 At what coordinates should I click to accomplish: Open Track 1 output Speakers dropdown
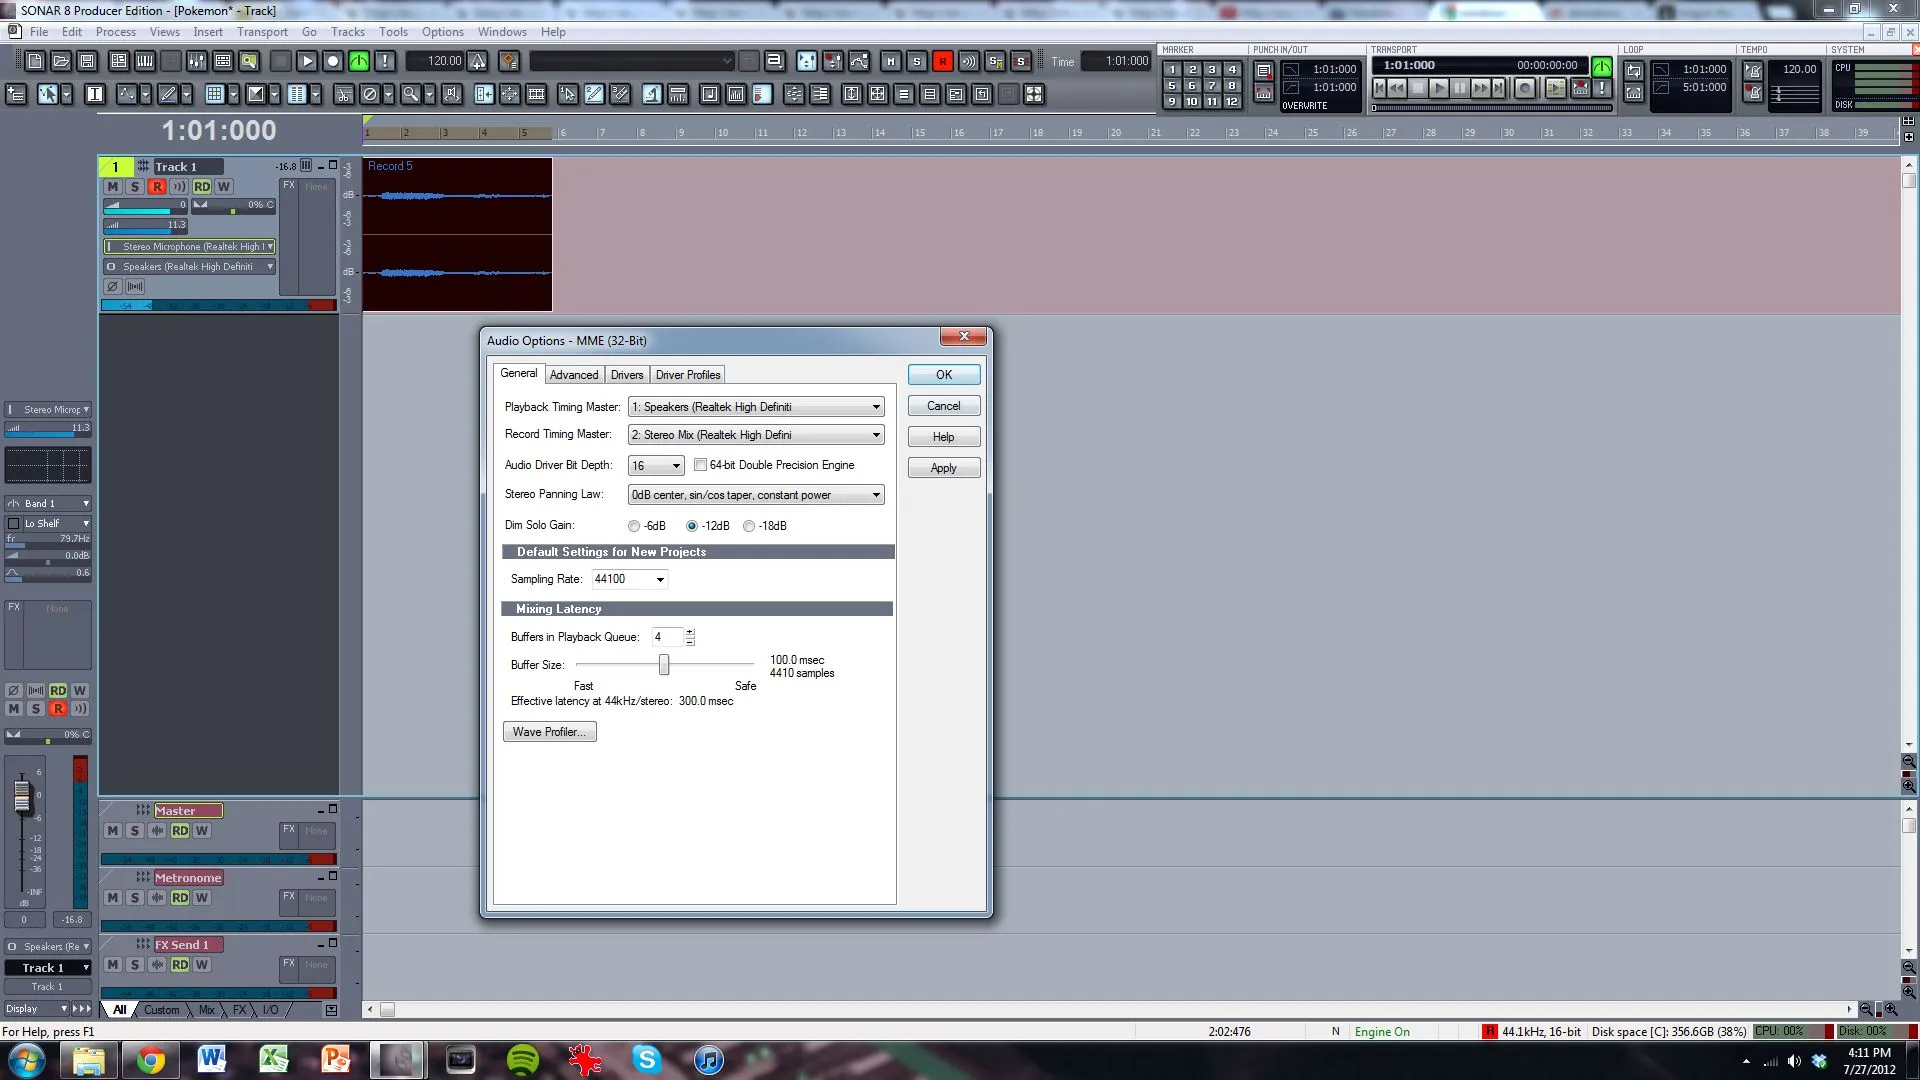[x=189, y=267]
